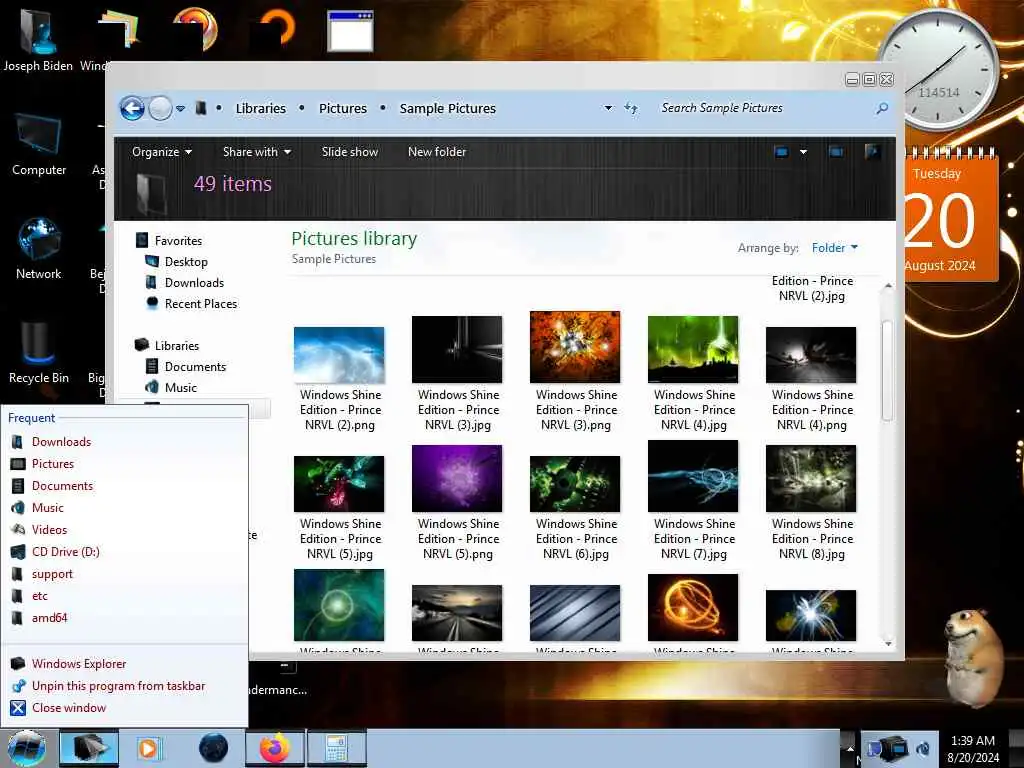Open the address bar history dropdown
Image resolution: width=1024 pixels, height=768 pixels.
coord(608,108)
